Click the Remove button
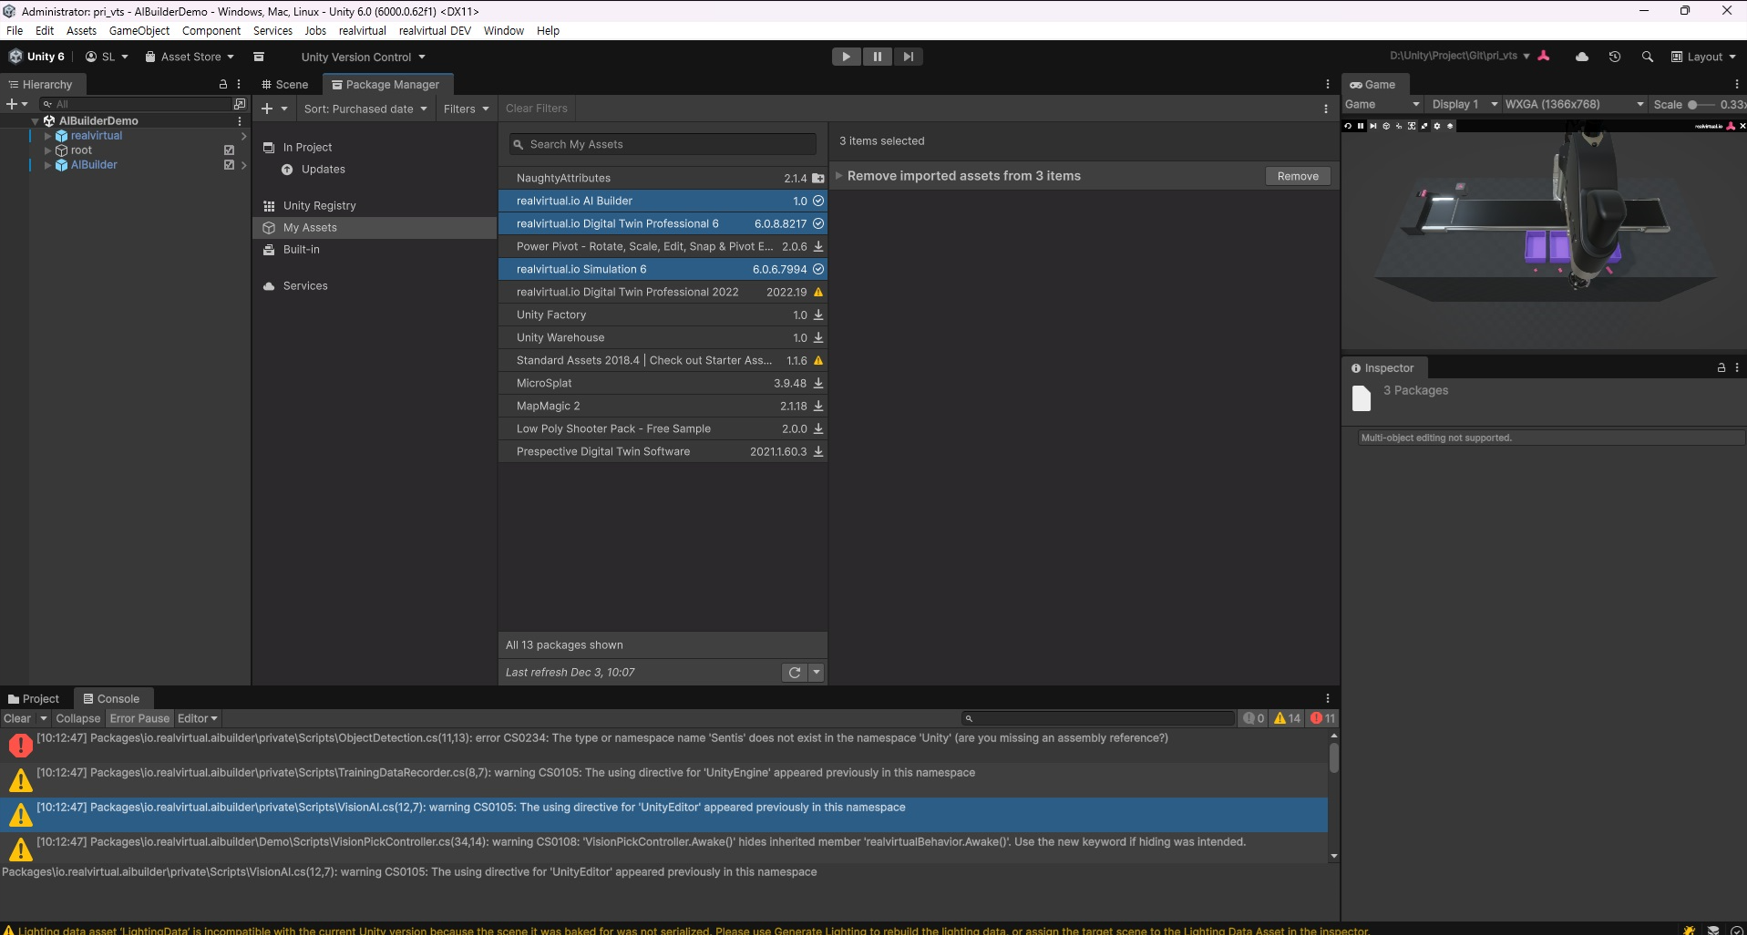The width and height of the screenshot is (1747, 935). [1297, 176]
